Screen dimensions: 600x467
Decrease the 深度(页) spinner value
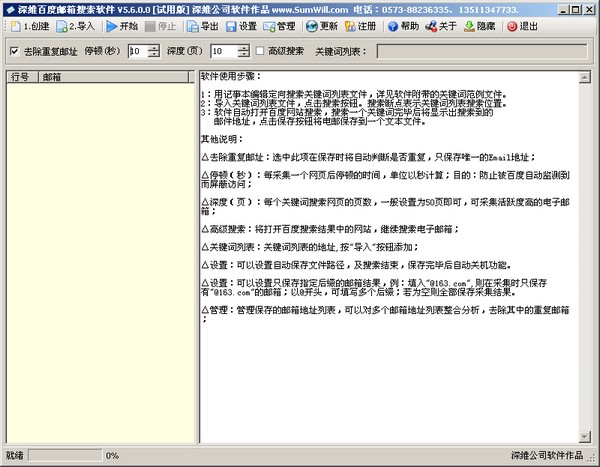click(x=243, y=55)
